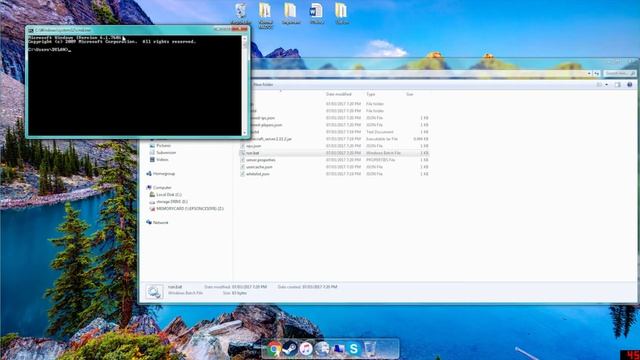The width and height of the screenshot is (640, 360).
Task: Click inside the Command Prompt window
Action: click(135, 86)
